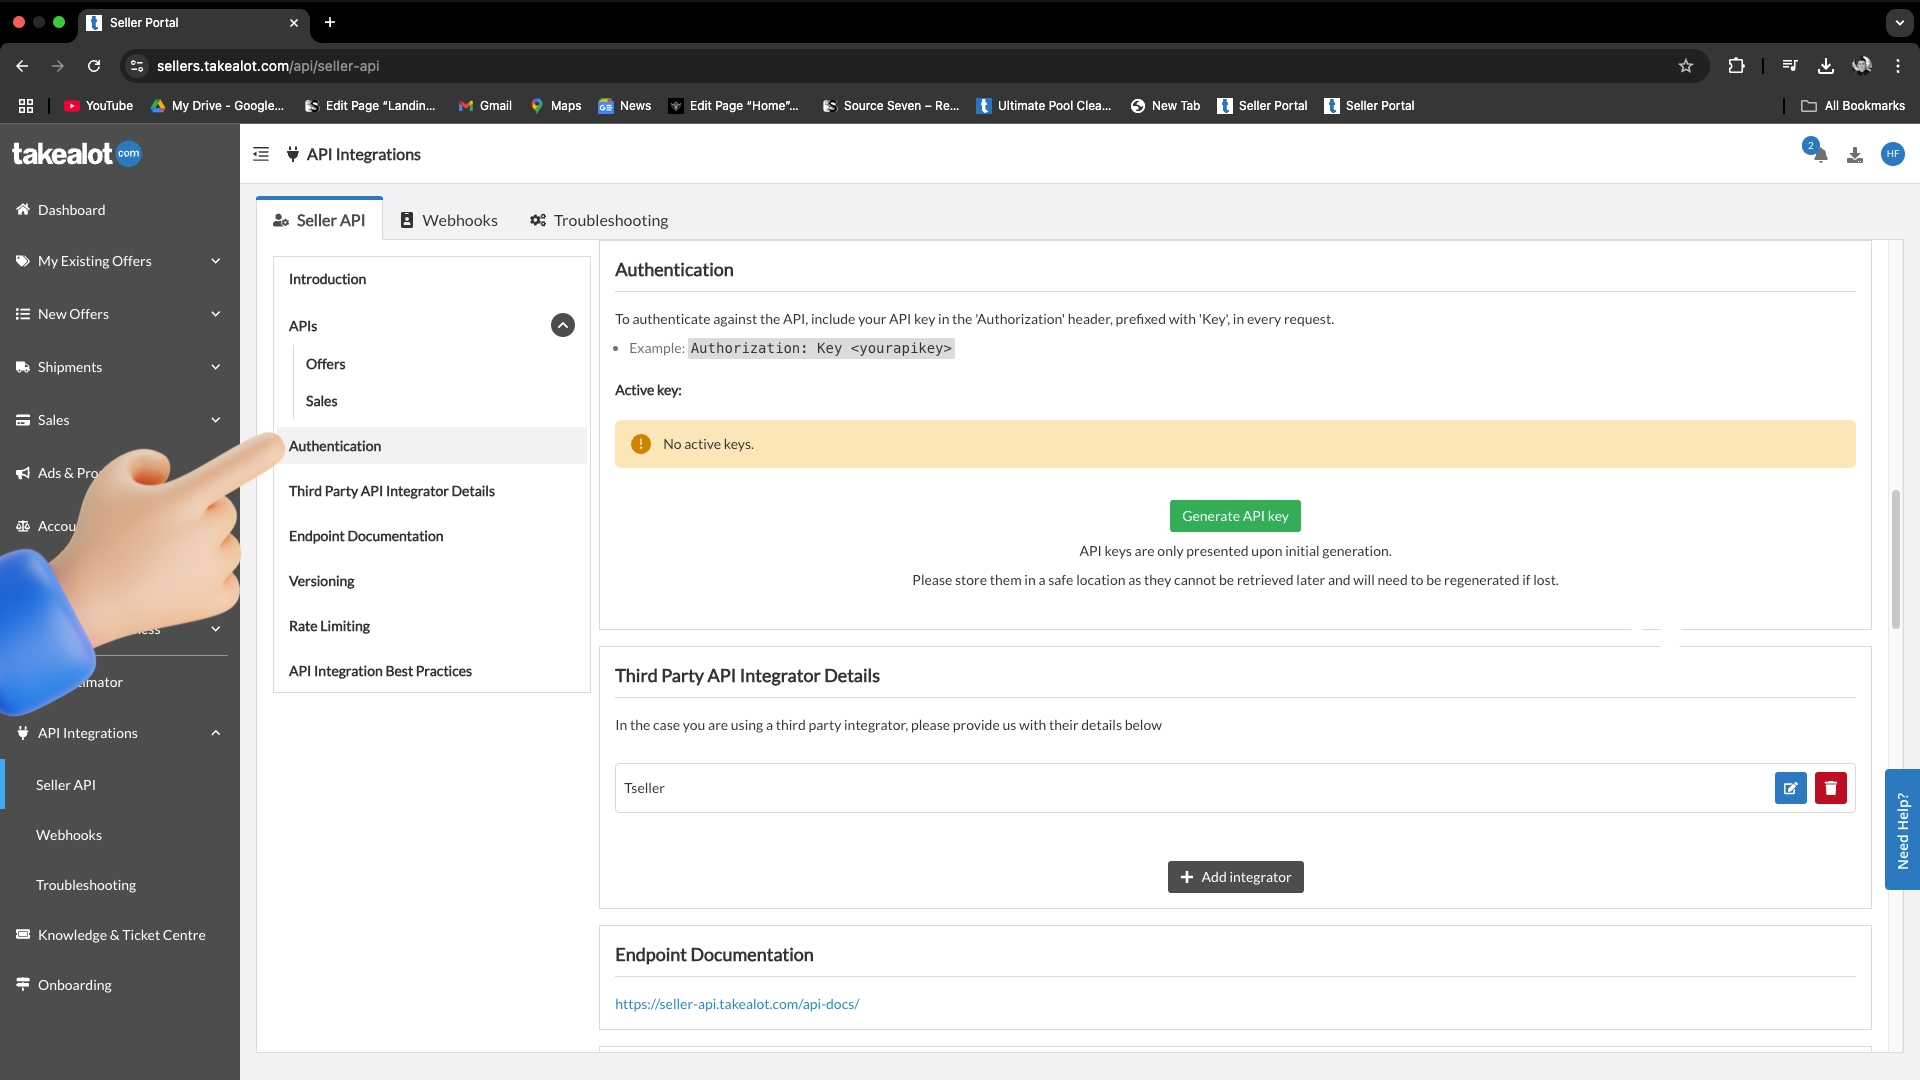Click the Generate API key button

[x=1234, y=516]
